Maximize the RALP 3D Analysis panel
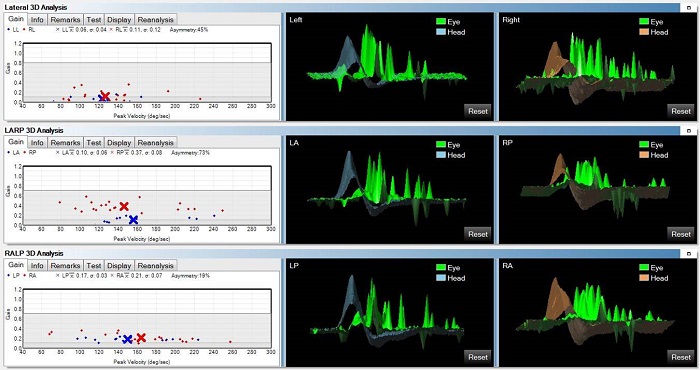The image size is (700, 370). point(688,254)
